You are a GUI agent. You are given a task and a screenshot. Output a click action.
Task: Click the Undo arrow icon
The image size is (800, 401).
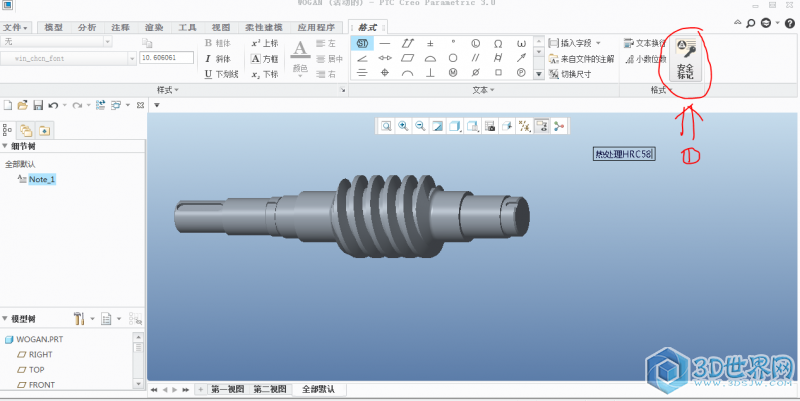(x=53, y=105)
